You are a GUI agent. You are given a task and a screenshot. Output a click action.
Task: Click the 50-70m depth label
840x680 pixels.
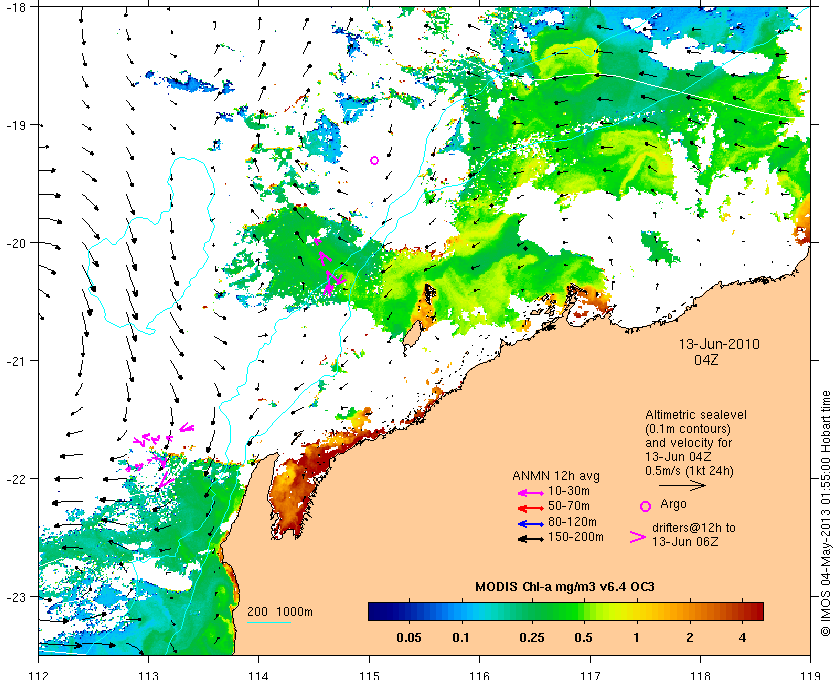pyautogui.click(x=569, y=506)
